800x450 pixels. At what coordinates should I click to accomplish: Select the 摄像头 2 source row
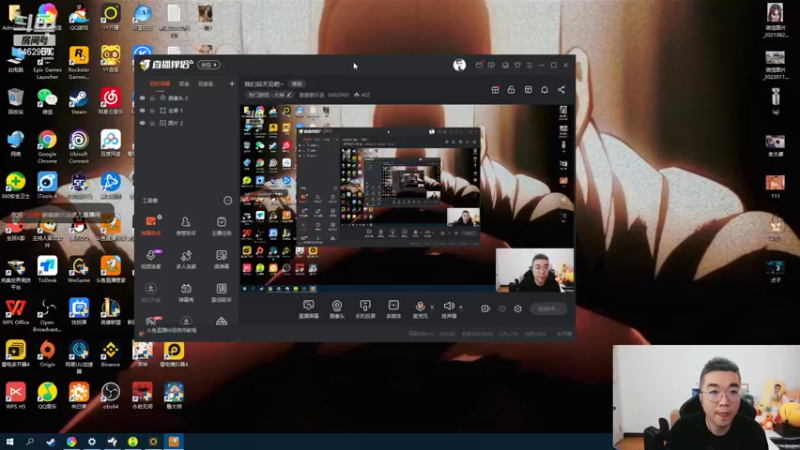click(187, 98)
